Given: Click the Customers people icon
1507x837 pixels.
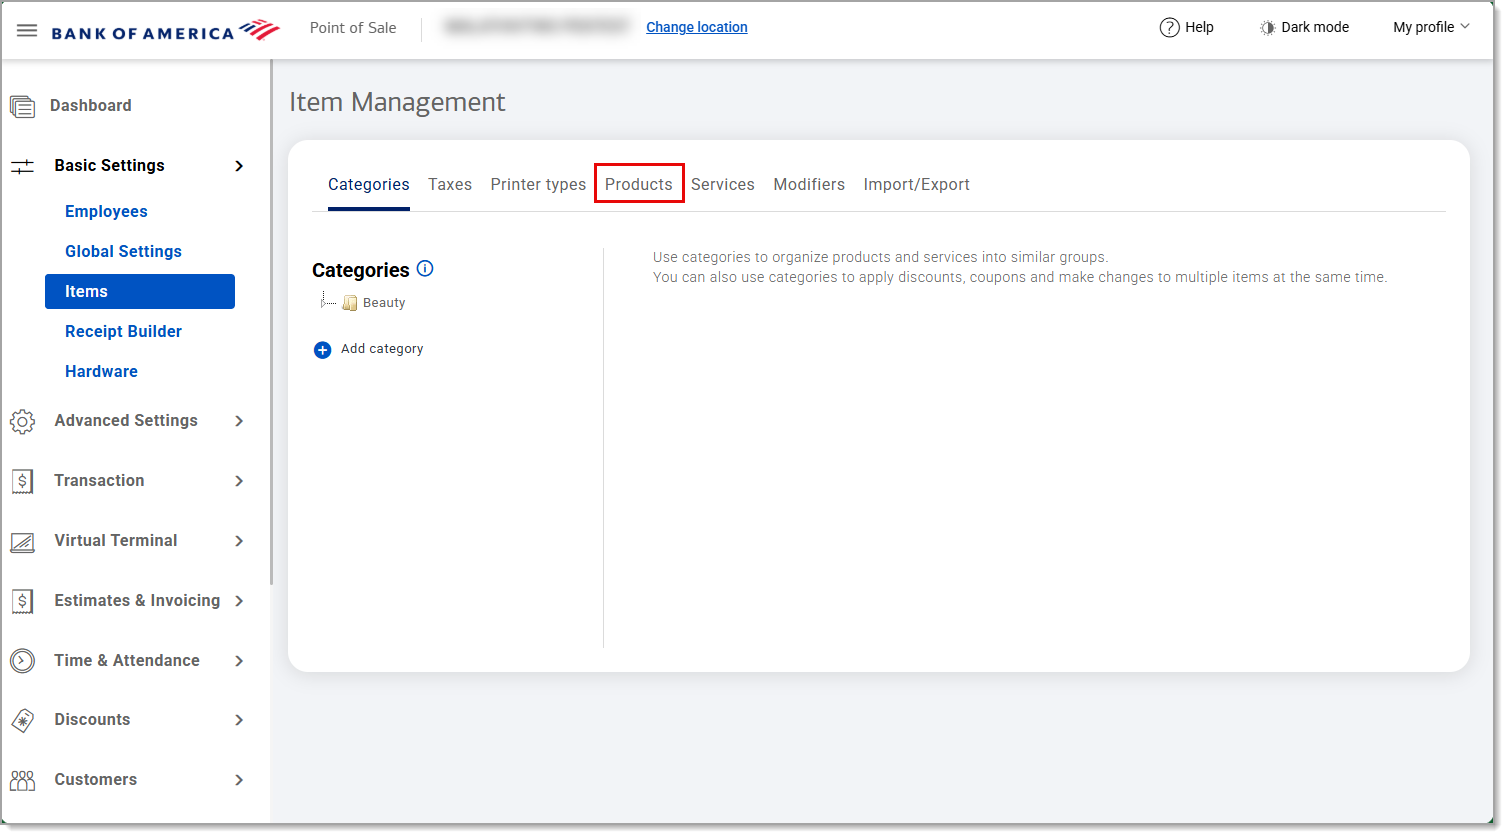Looking at the screenshot, I should 22,780.
